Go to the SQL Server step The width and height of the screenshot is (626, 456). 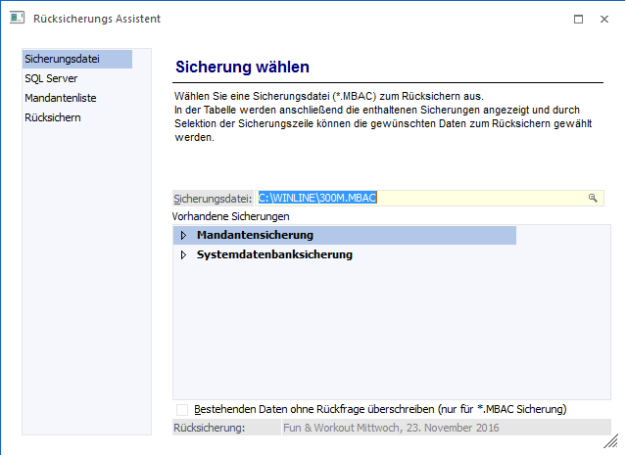51,78
